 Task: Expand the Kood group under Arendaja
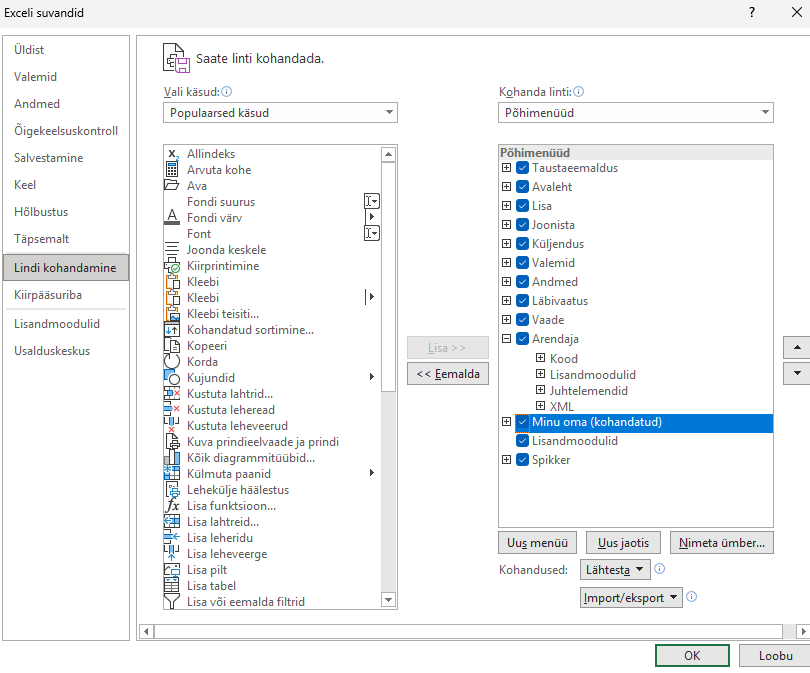[x=541, y=358]
